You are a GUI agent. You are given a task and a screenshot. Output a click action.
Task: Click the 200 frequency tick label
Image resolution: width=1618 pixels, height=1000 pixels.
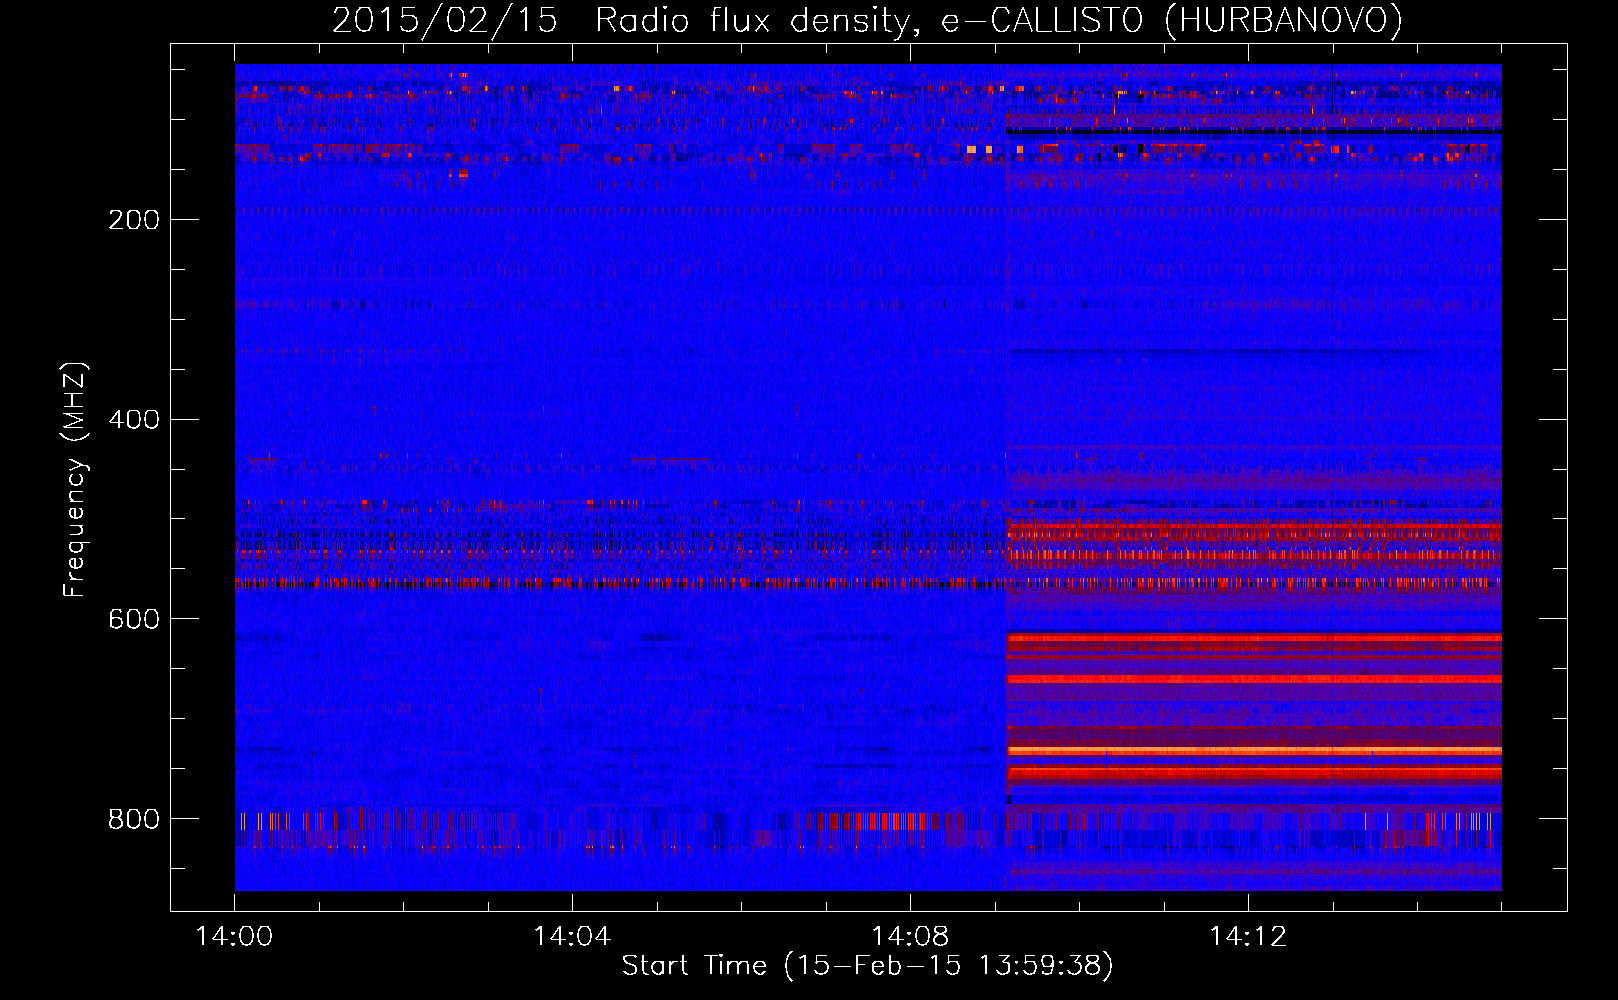pos(134,220)
